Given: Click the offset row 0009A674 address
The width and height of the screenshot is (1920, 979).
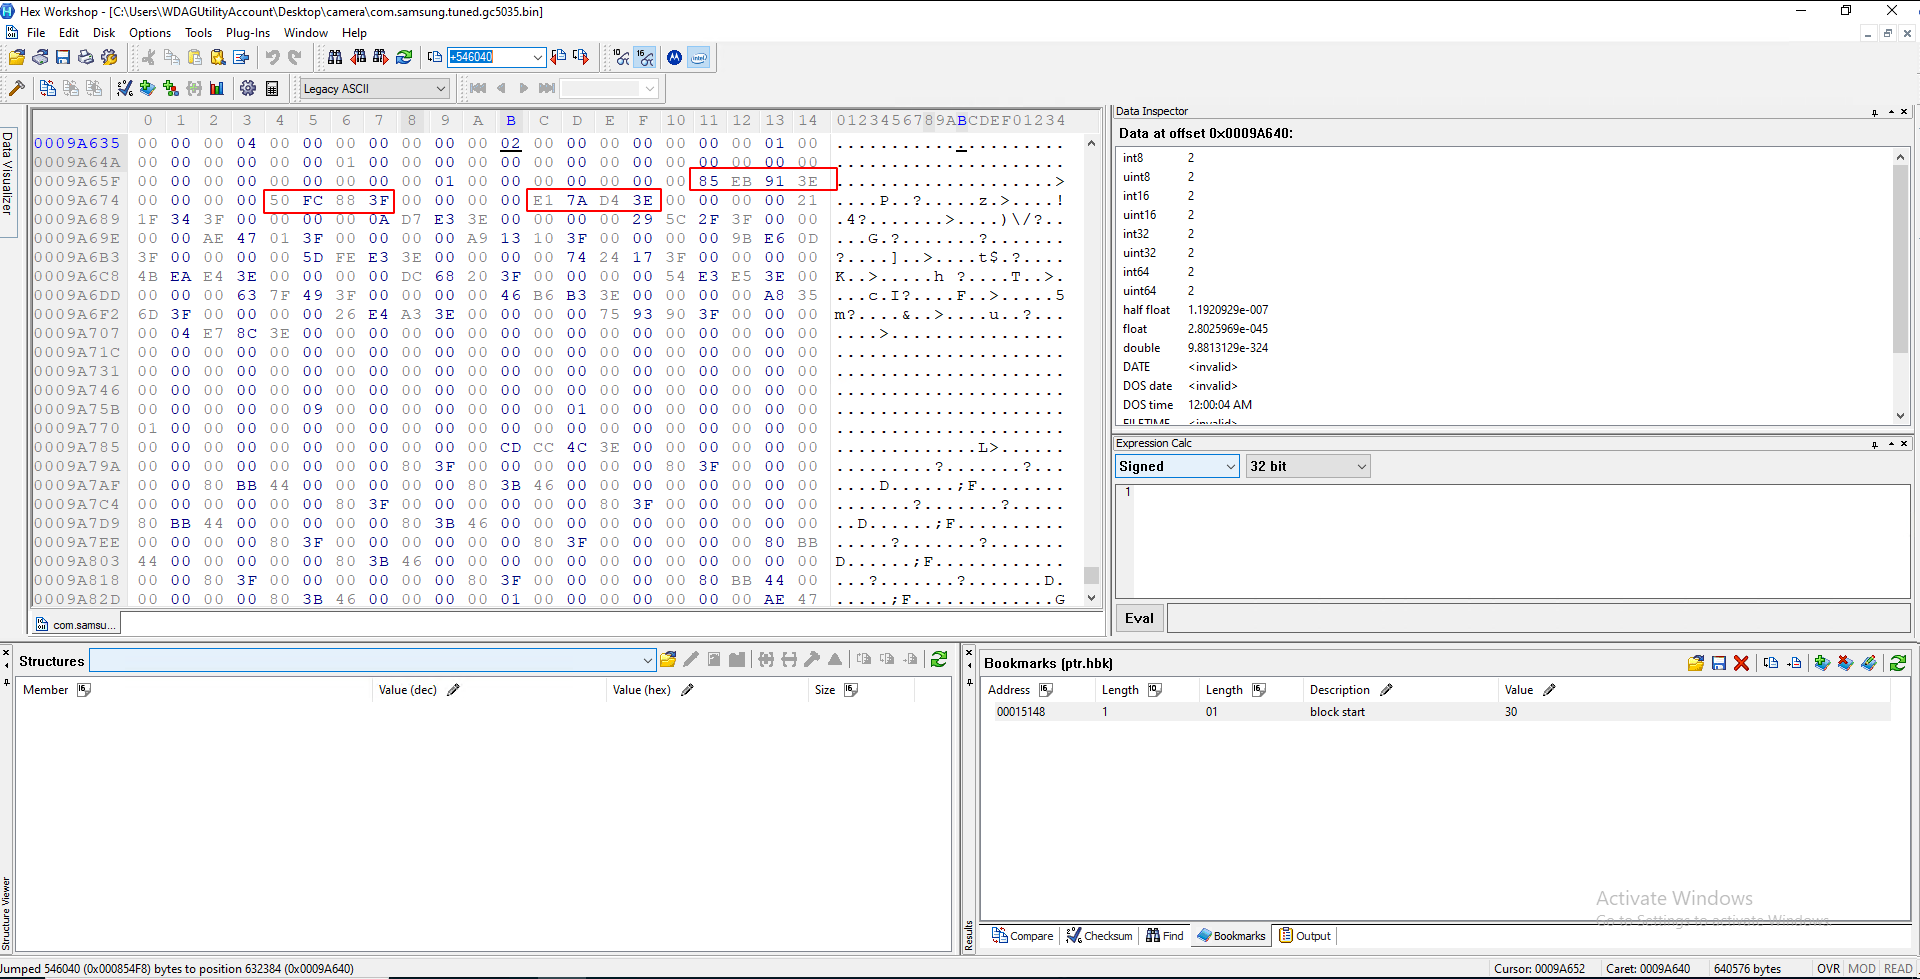Looking at the screenshot, I should 77,200.
